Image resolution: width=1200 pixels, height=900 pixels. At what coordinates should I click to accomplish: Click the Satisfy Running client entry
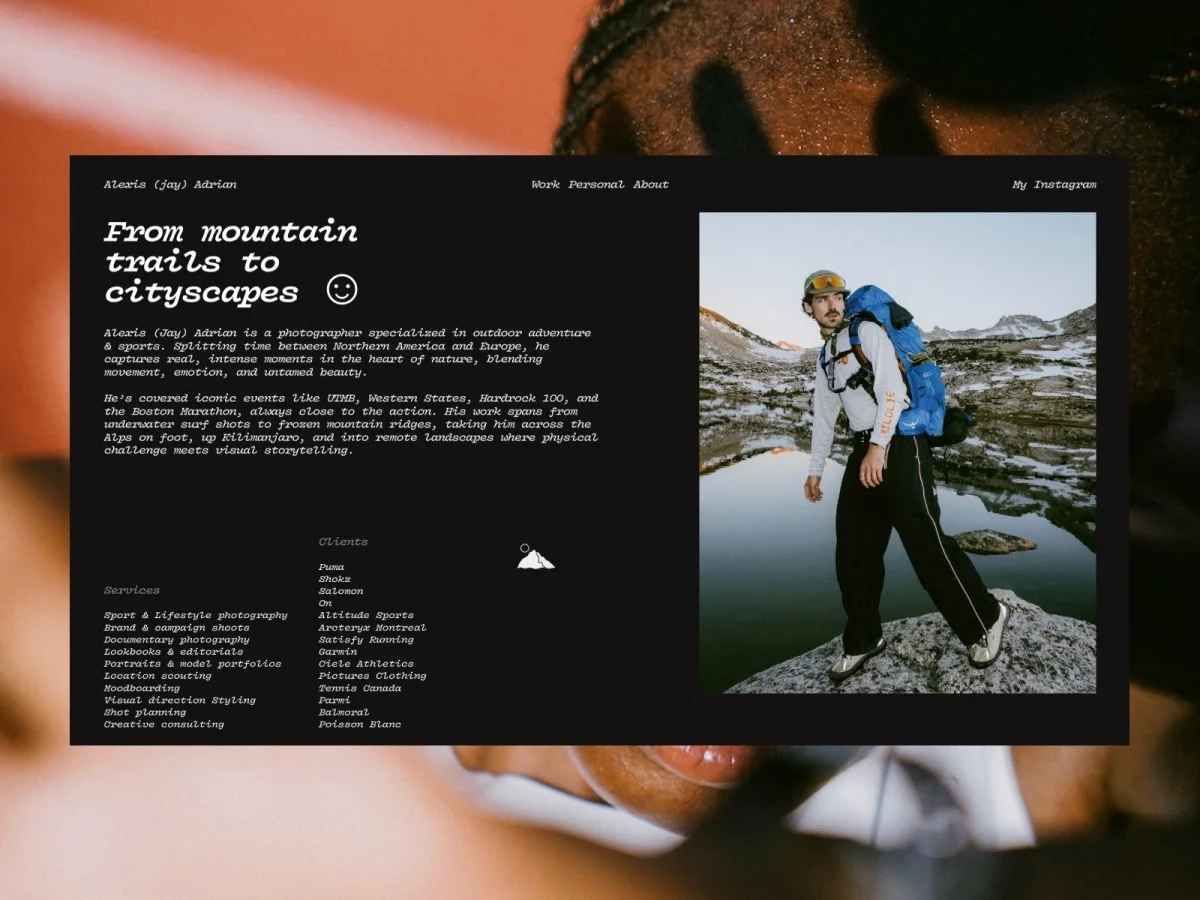tap(366, 640)
